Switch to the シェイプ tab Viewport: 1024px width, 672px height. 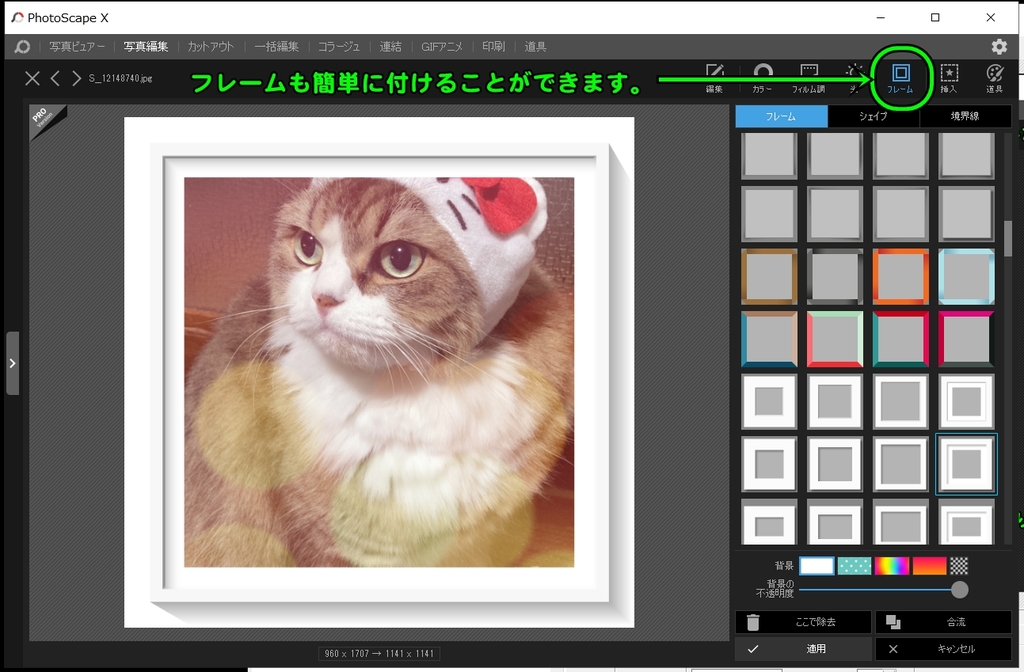[873, 116]
